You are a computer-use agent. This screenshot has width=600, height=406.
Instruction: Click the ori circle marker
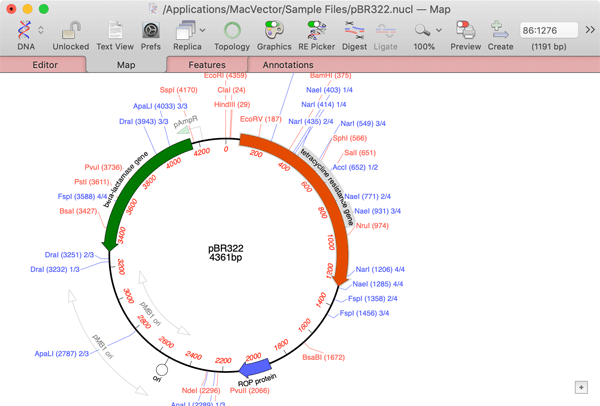click(162, 370)
